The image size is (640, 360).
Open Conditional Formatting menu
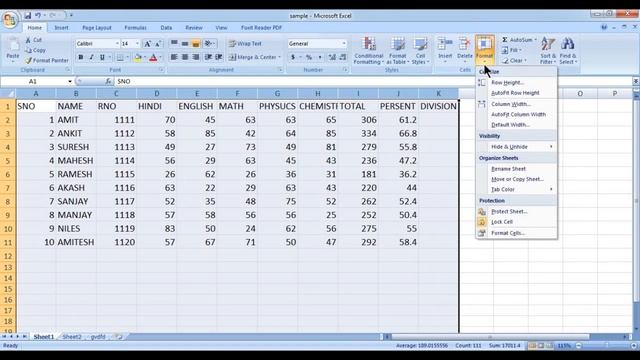pos(369,51)
